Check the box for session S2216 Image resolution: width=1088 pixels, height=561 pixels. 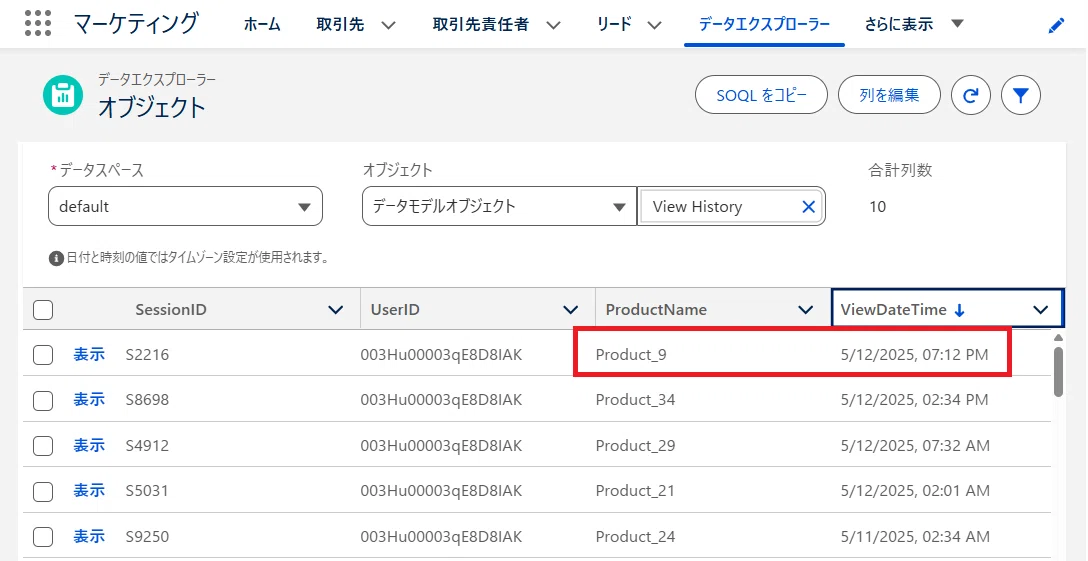43,355
